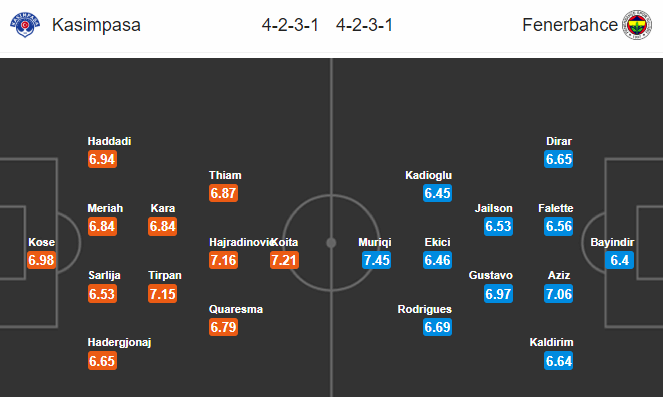The image size is (663, 397).
Task: Select Thiam's 6.87 rating badge
Action: click(223, 193)
